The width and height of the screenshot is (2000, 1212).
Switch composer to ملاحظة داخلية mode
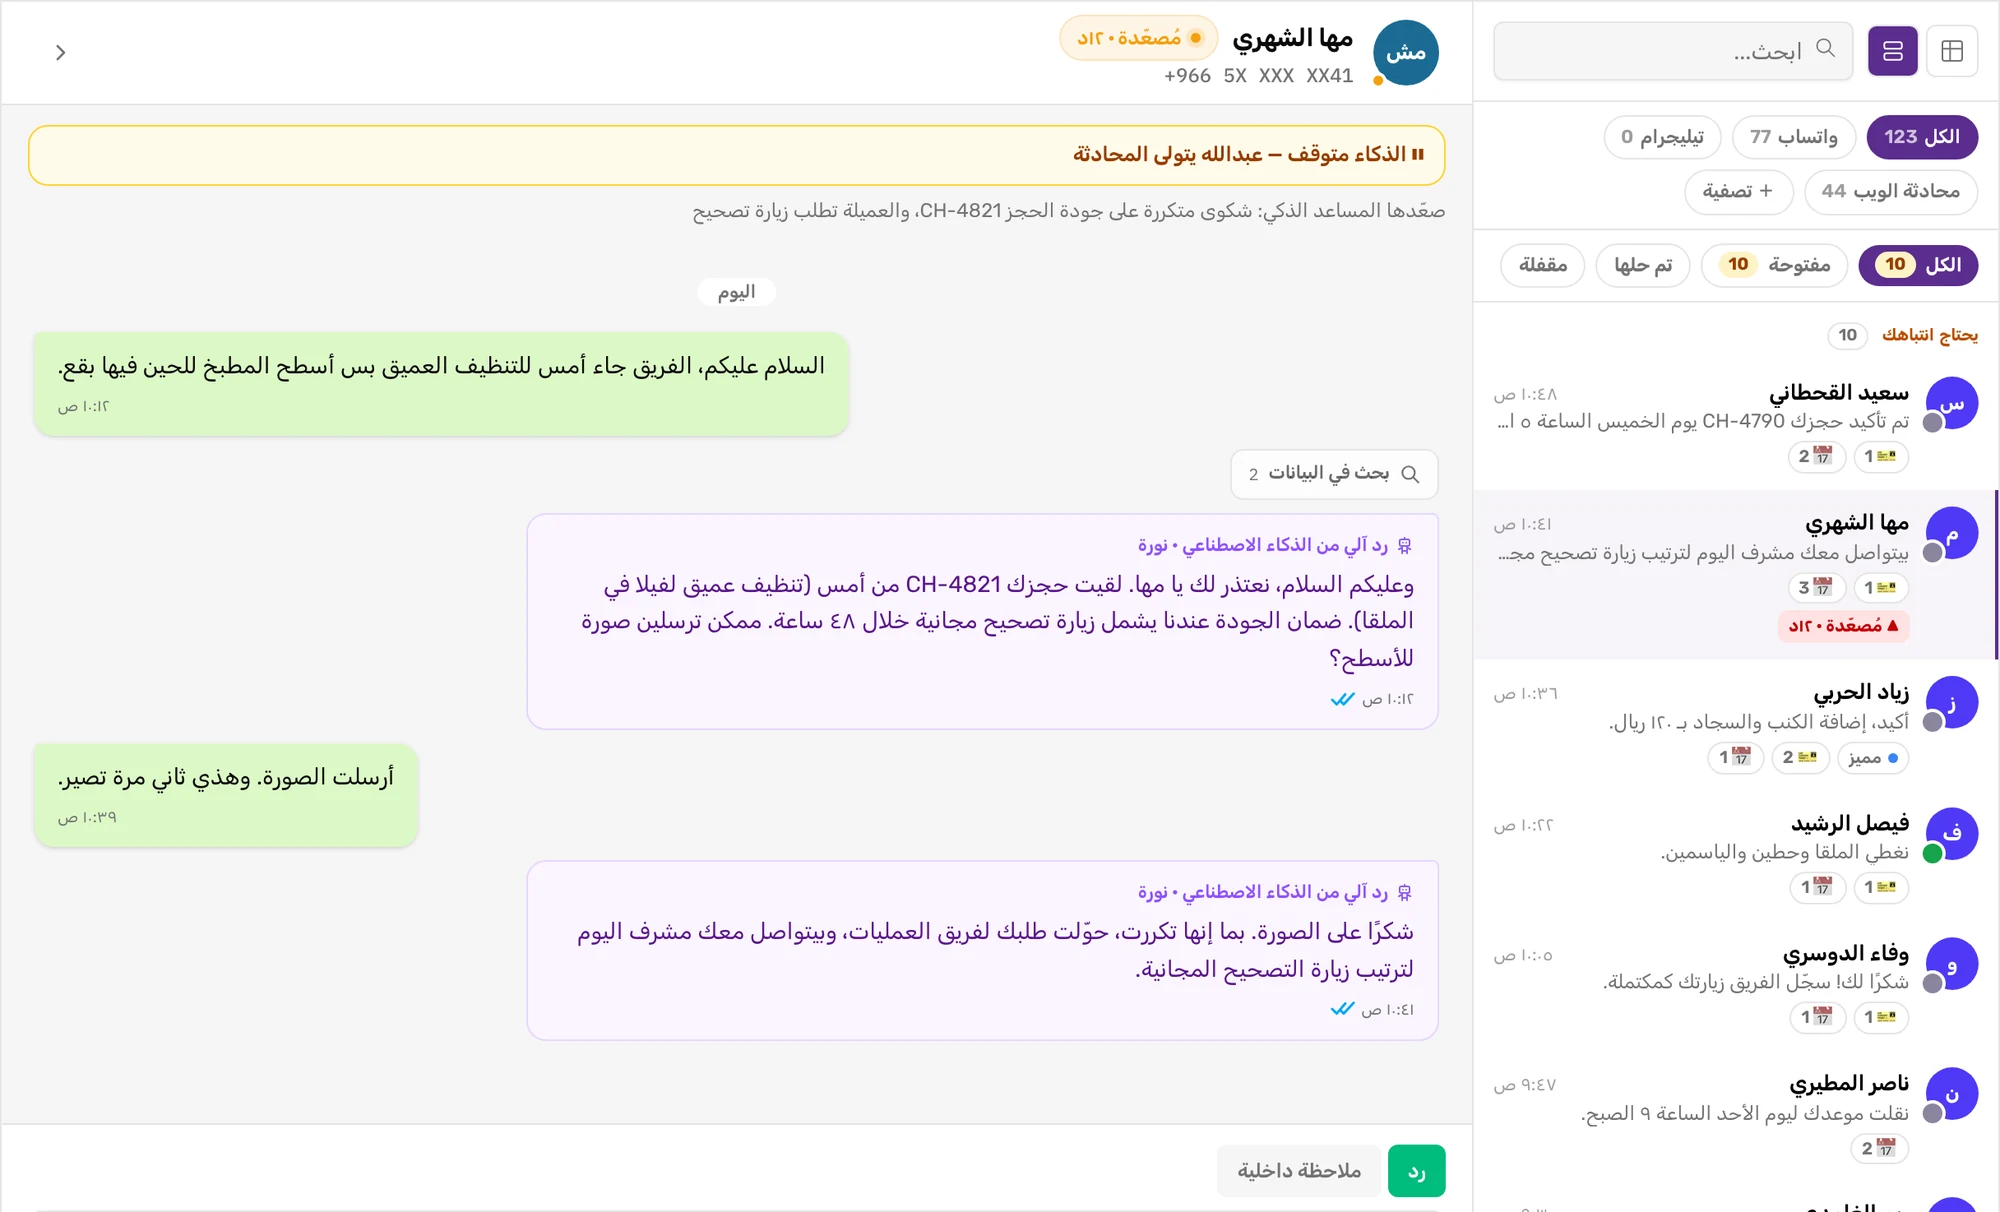1299,1171
